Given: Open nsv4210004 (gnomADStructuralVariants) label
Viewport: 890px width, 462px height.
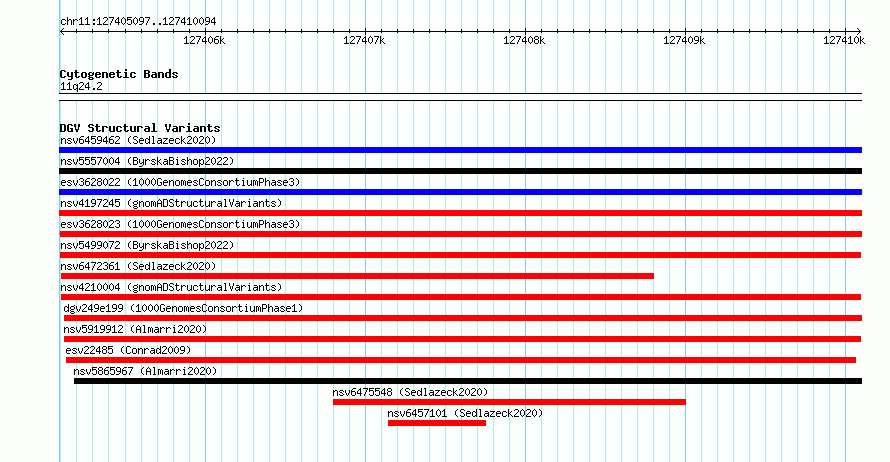Looking at the screenshot, I should pyautogui.click(x=171, y=287).
